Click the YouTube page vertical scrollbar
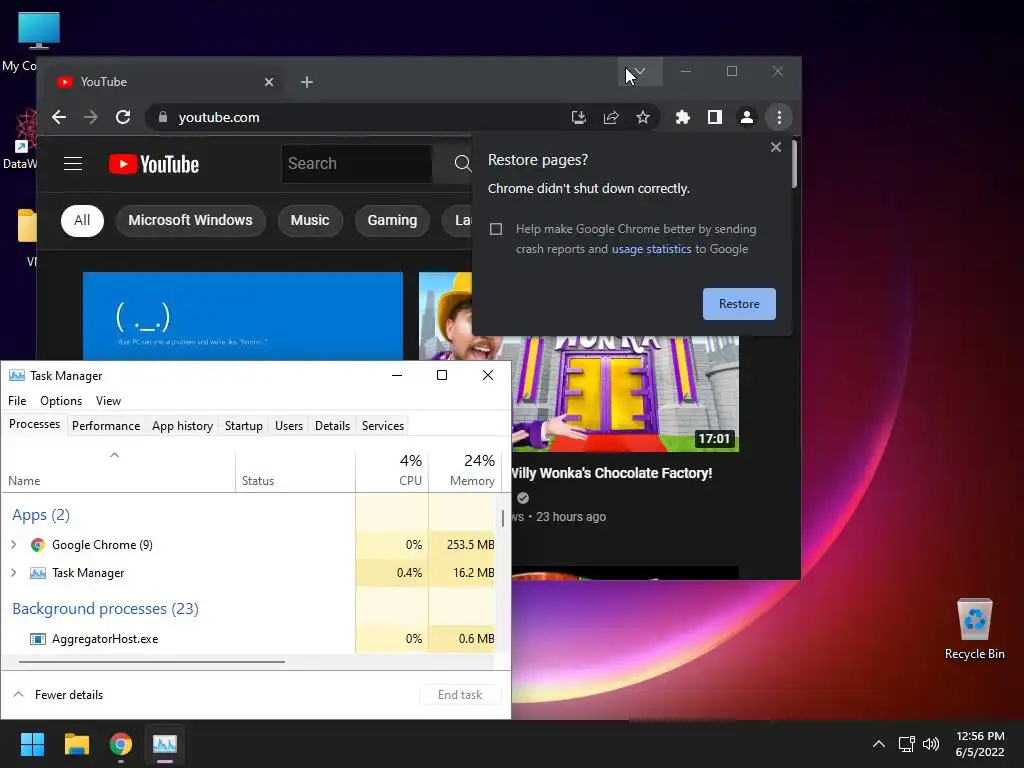 tap(794, 165)
